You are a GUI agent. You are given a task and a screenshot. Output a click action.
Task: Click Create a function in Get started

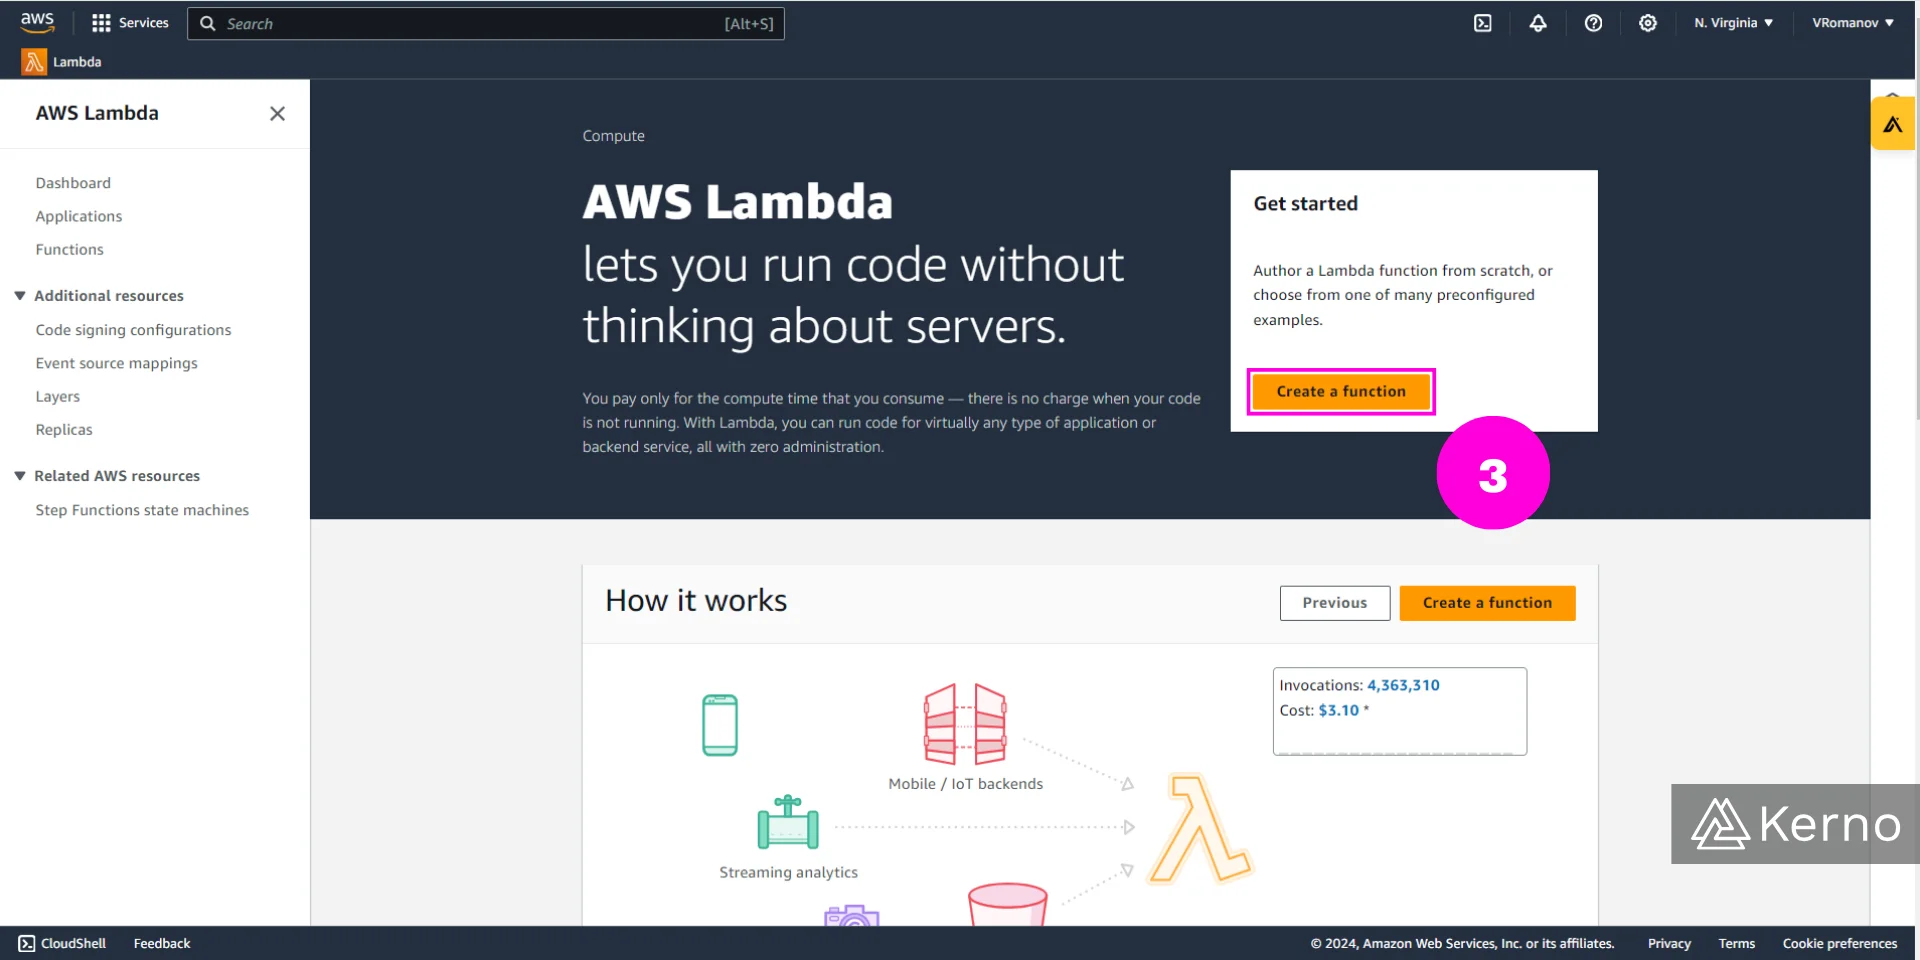pos(1341,391)
